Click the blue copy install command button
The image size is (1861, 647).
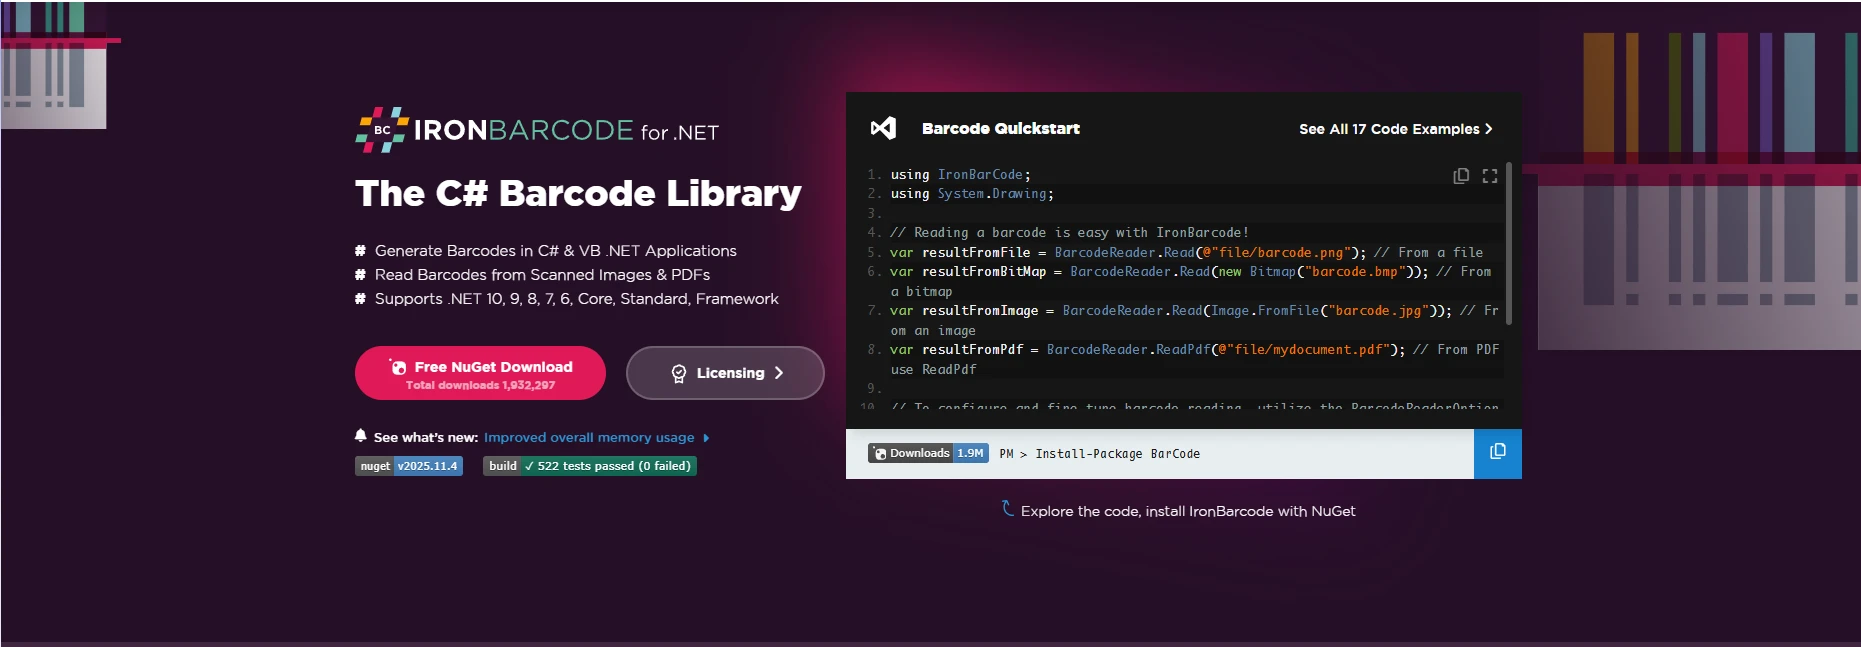[x=1497, y=453]
